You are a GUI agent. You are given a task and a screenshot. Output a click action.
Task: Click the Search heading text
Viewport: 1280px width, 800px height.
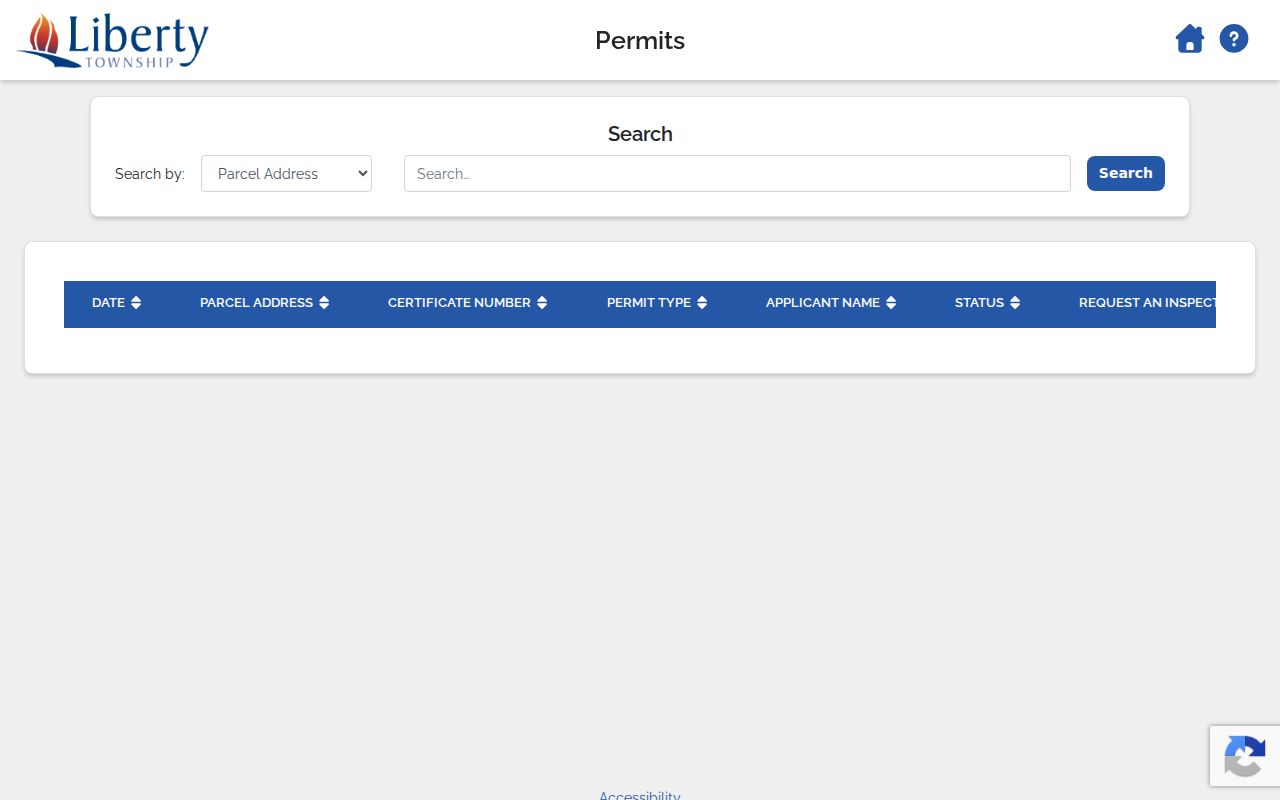click(640, 134)
